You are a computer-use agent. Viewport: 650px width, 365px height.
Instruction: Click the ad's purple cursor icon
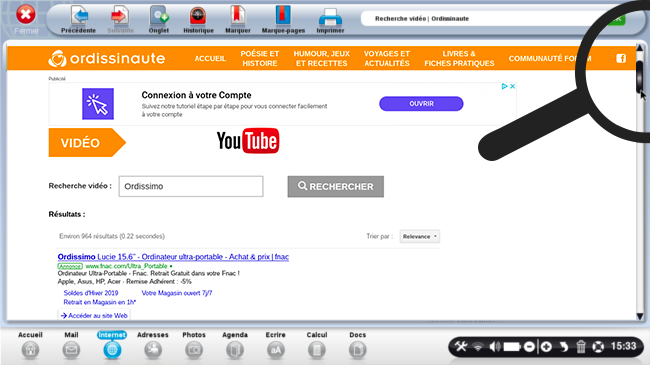(98, 104)
